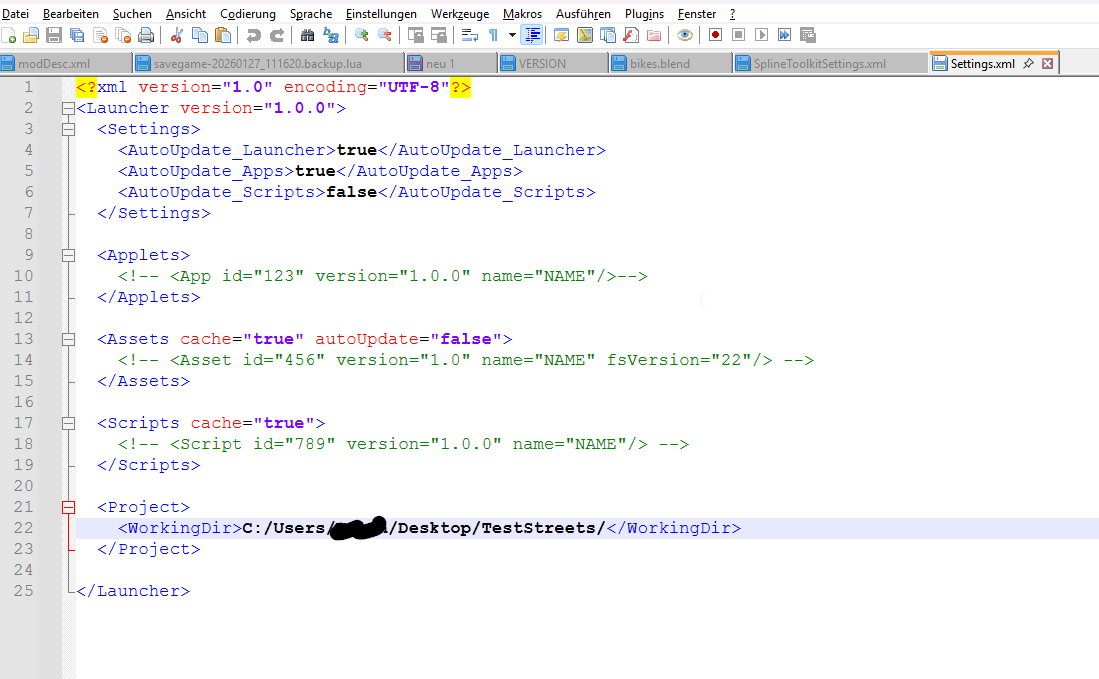Close the Settings.xml tab with its X
This screenshot has height=679, width=1099.
1047,63
